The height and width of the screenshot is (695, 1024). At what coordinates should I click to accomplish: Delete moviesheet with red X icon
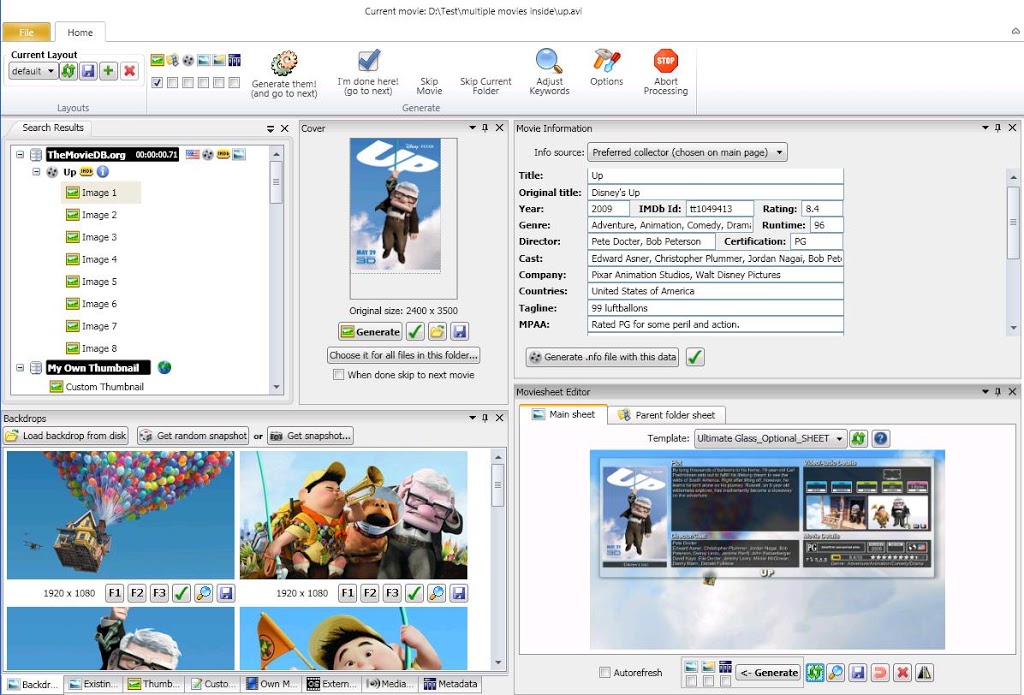(903, 672)
